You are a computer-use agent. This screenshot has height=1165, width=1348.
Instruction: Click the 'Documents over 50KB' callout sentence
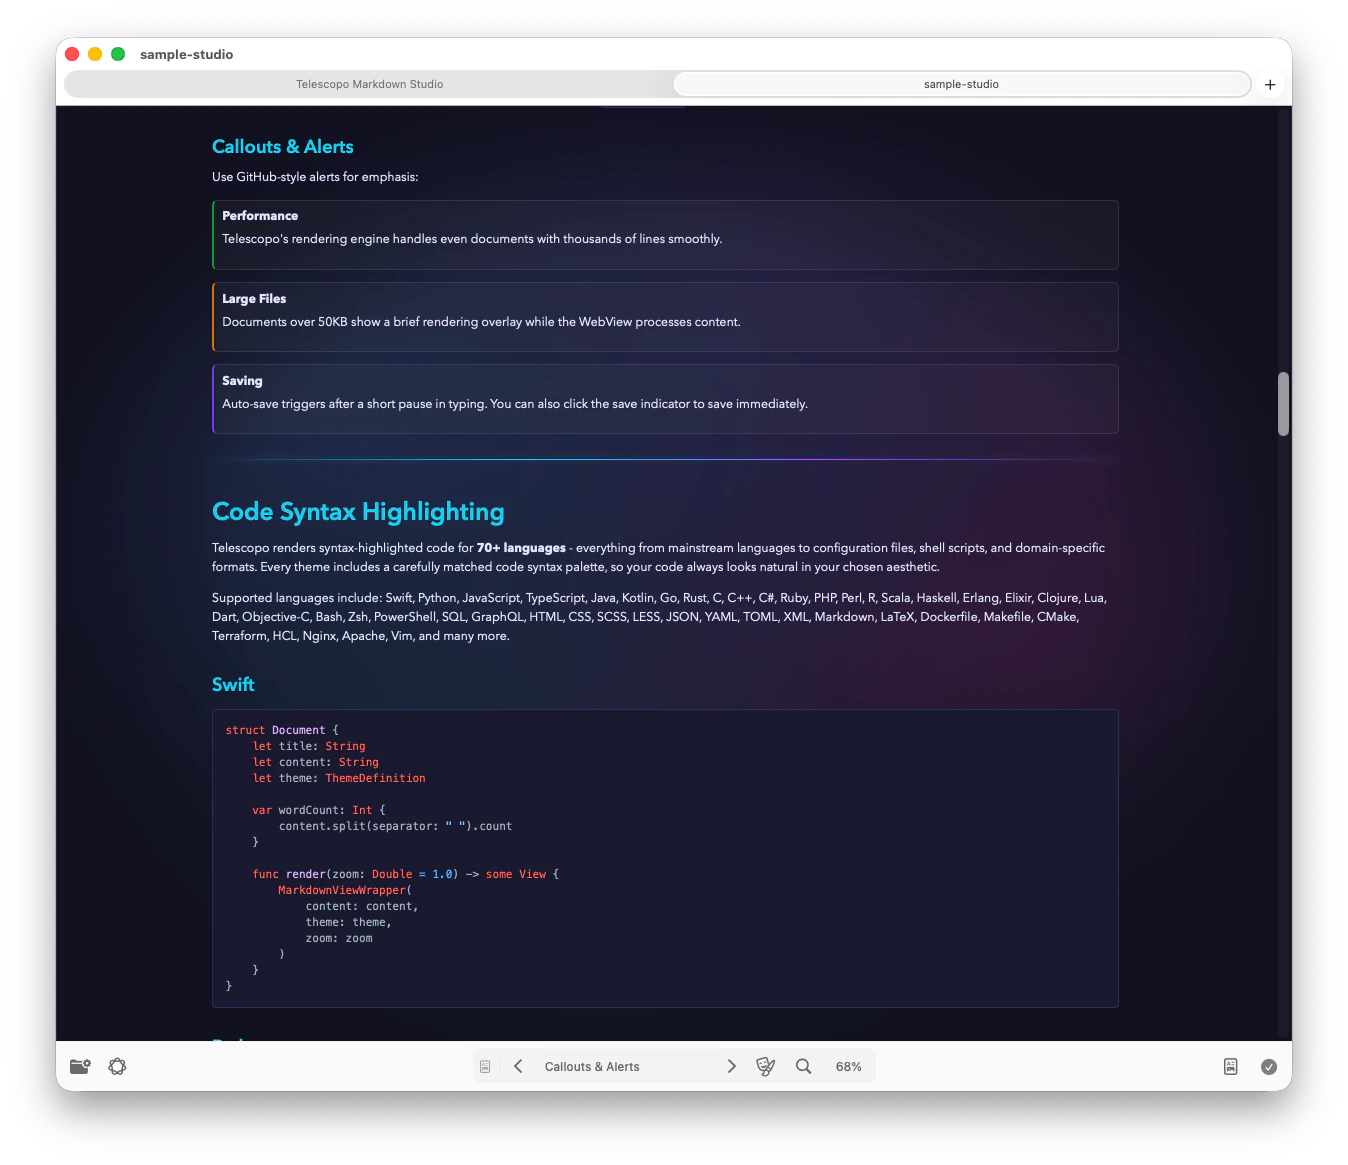tap(481, 322)
